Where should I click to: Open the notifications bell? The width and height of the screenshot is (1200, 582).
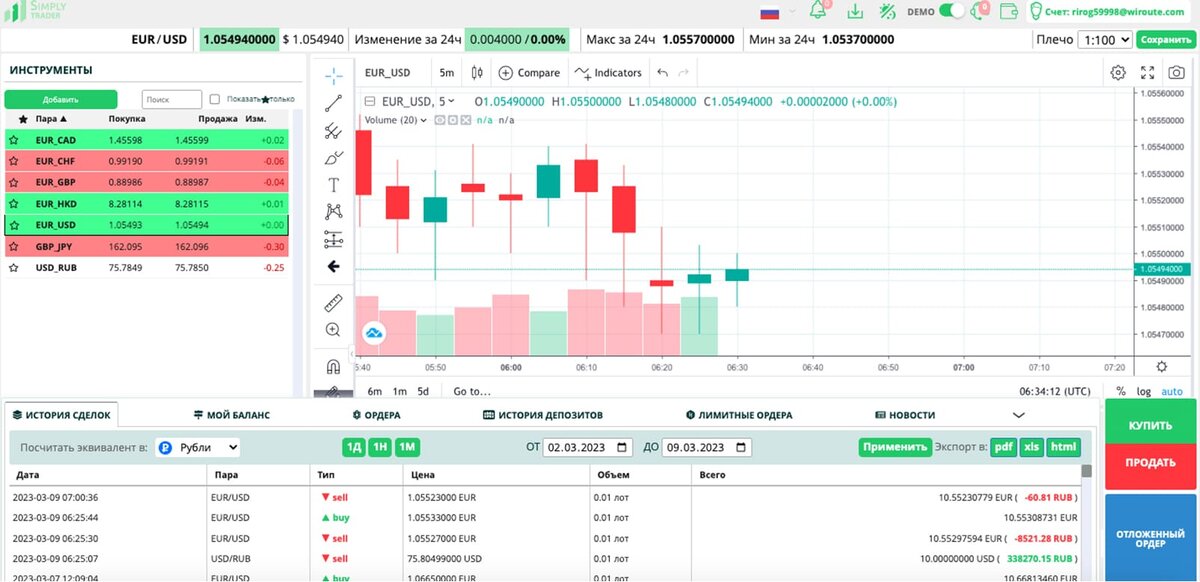coord(819,12)
